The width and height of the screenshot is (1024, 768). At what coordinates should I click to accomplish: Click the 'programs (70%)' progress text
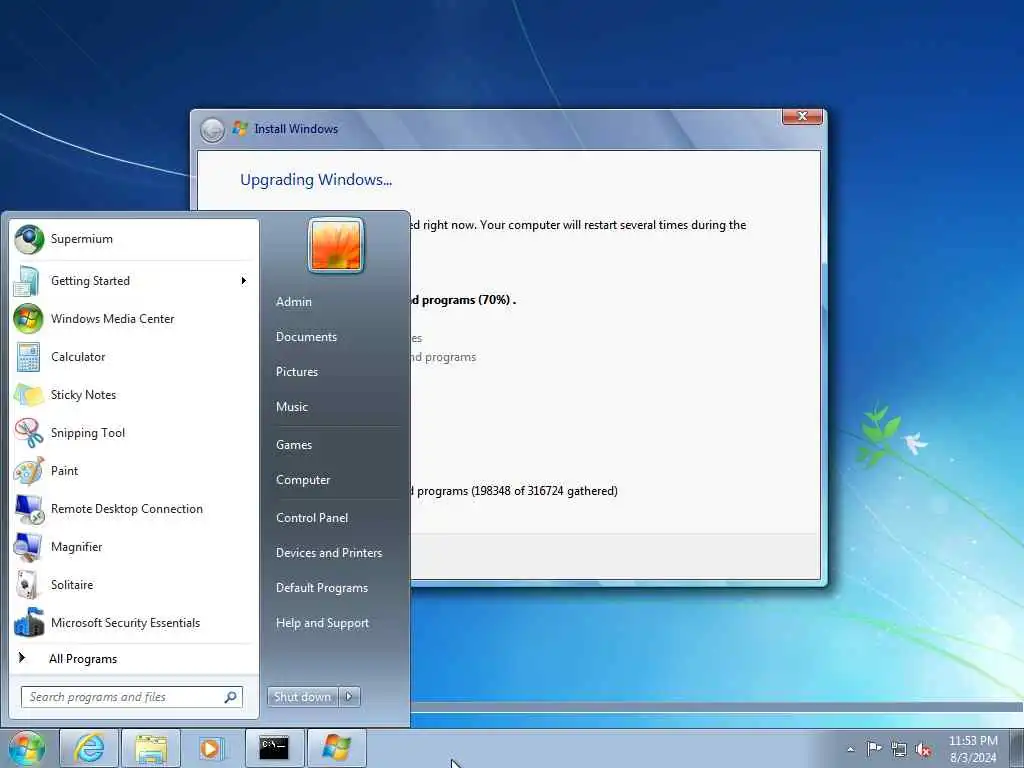click(x=466, y=300)
